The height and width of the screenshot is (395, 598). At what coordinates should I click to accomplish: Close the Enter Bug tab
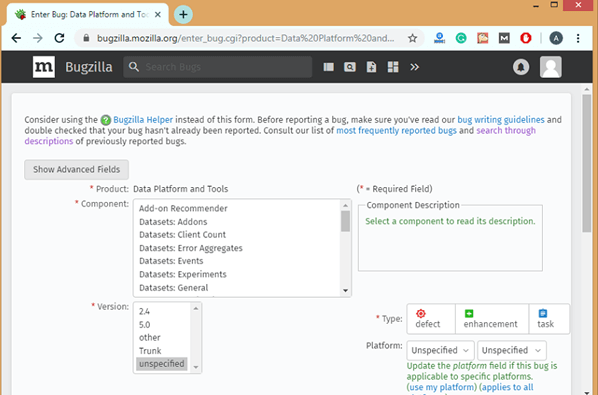[x=158, y=14]
